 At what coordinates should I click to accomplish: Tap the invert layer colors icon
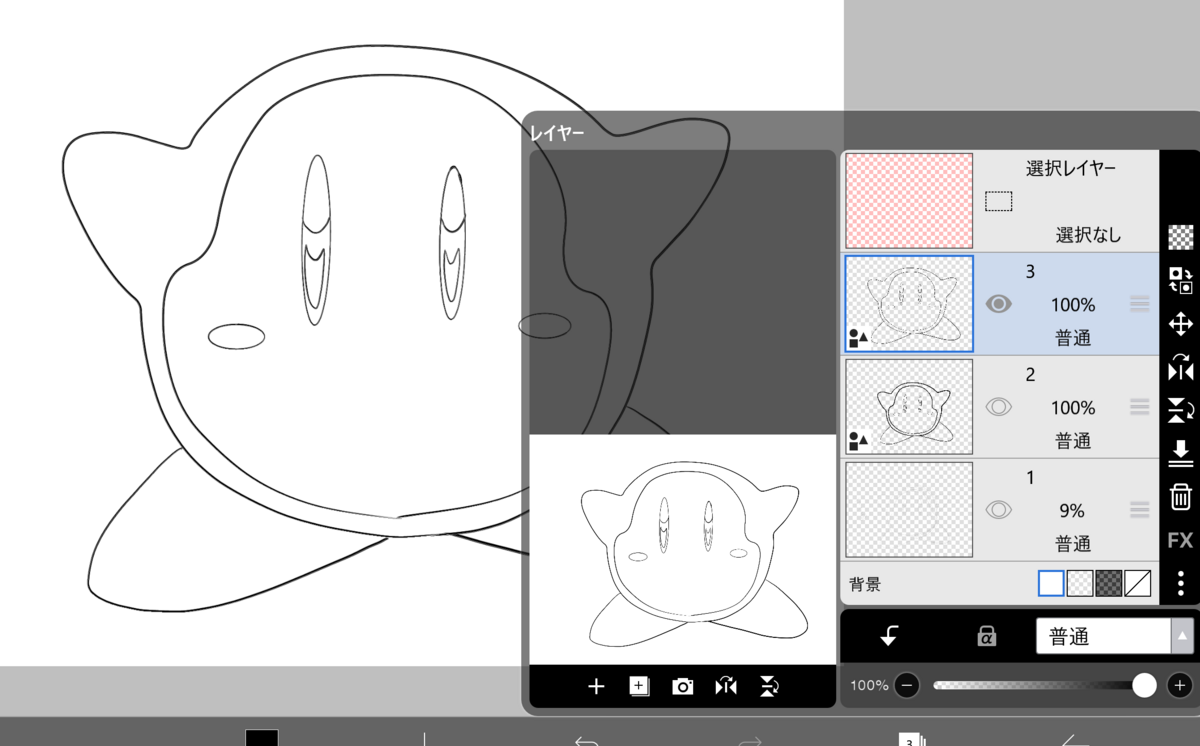point(1181,280)
